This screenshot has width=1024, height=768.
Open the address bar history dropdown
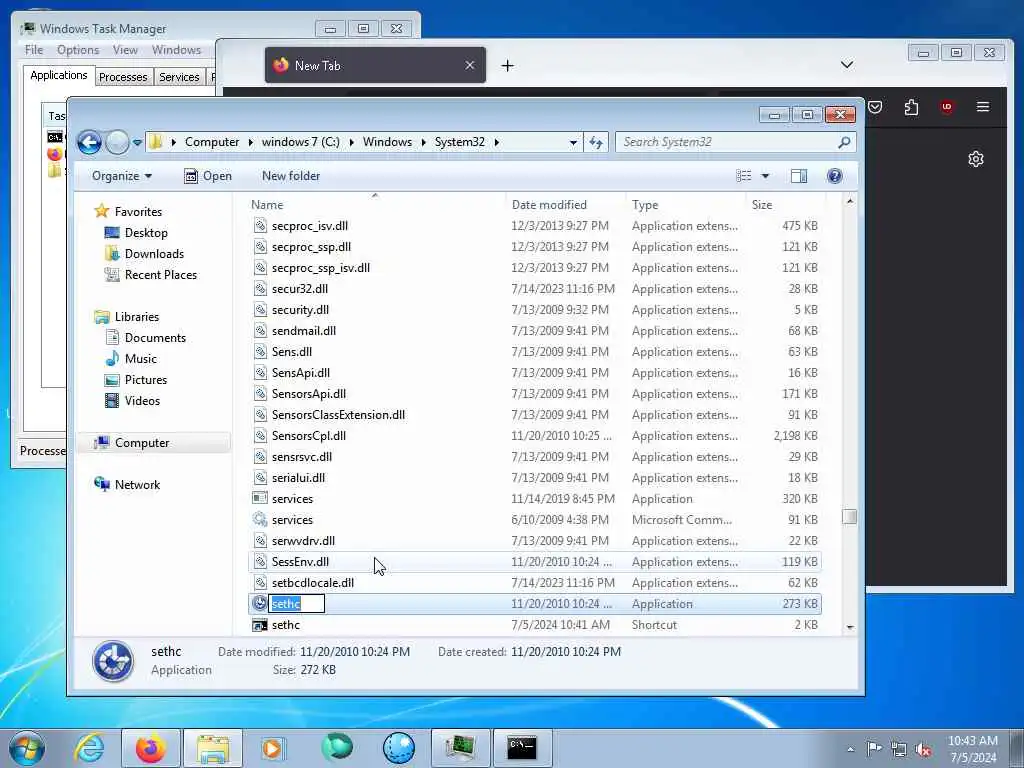tap(573, 142)
